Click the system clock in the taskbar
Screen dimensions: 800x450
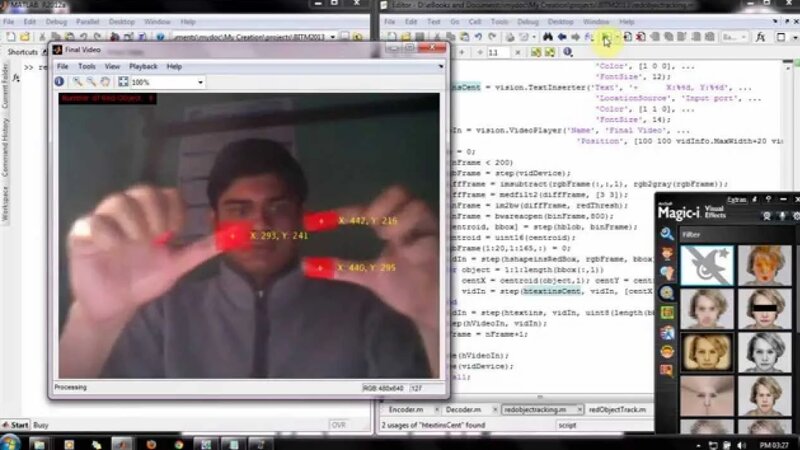click(773, 445)
